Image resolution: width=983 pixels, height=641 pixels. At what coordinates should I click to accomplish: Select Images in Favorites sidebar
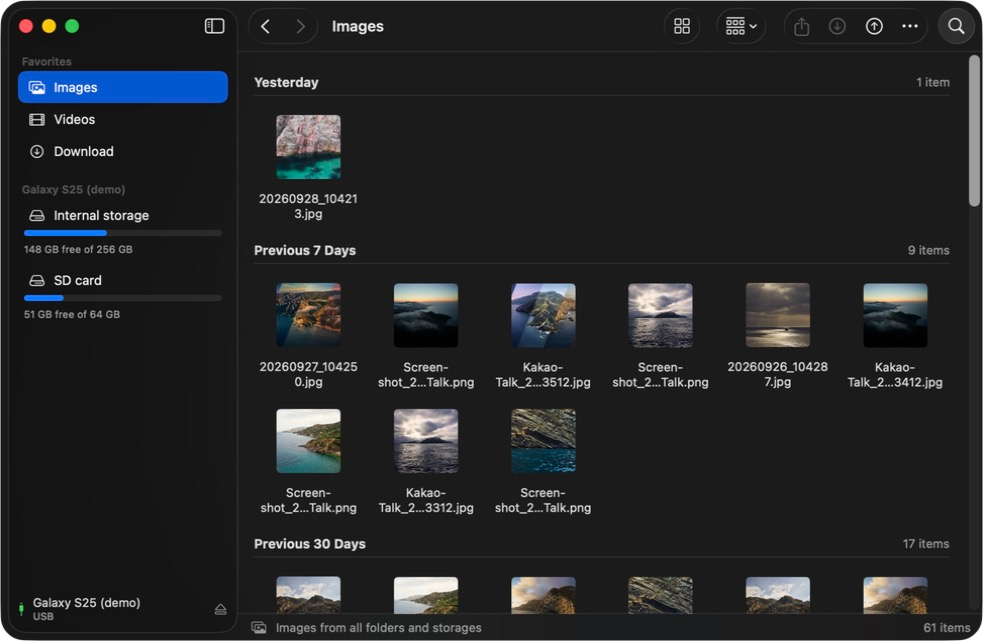coord(123,87)
